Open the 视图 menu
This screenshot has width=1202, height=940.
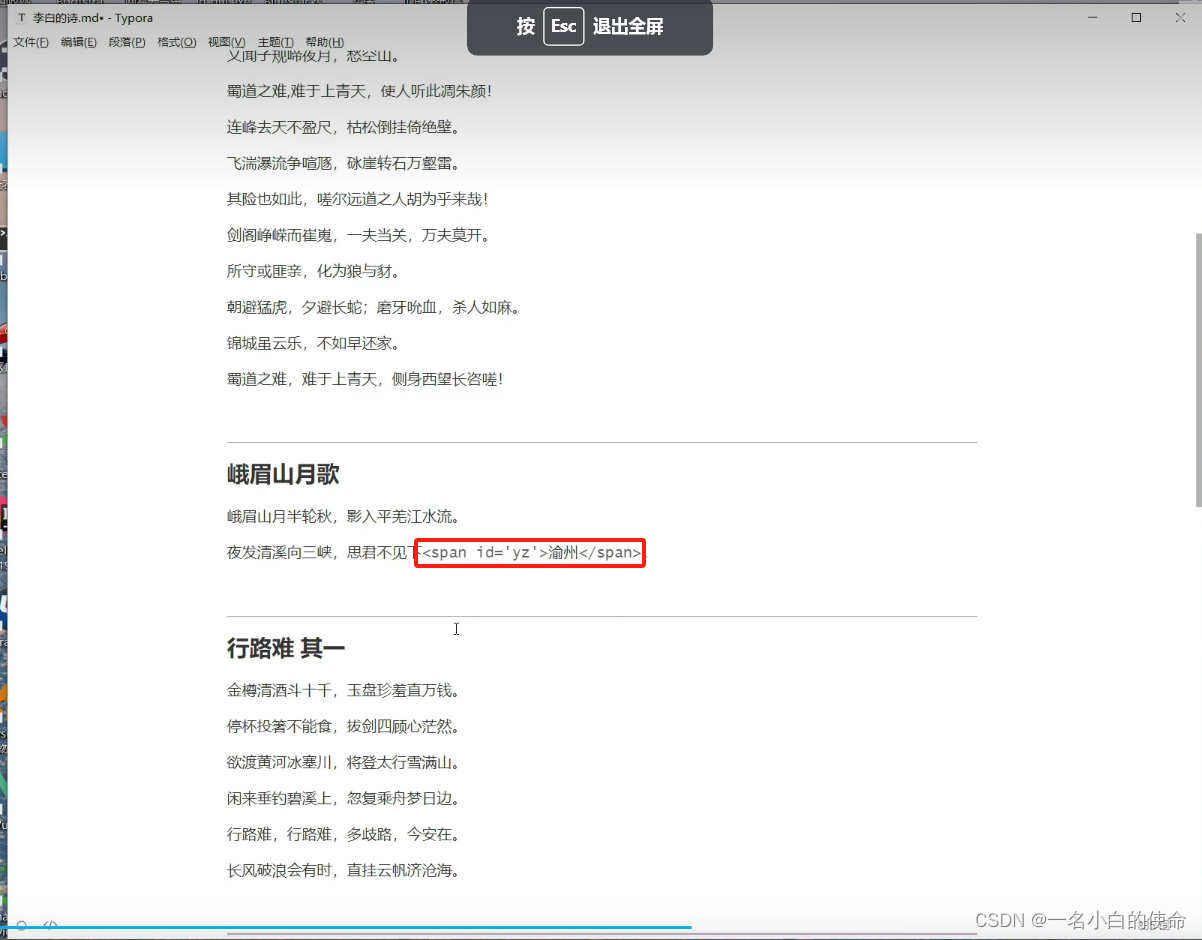pyautogui.click(x=225, y=42)
